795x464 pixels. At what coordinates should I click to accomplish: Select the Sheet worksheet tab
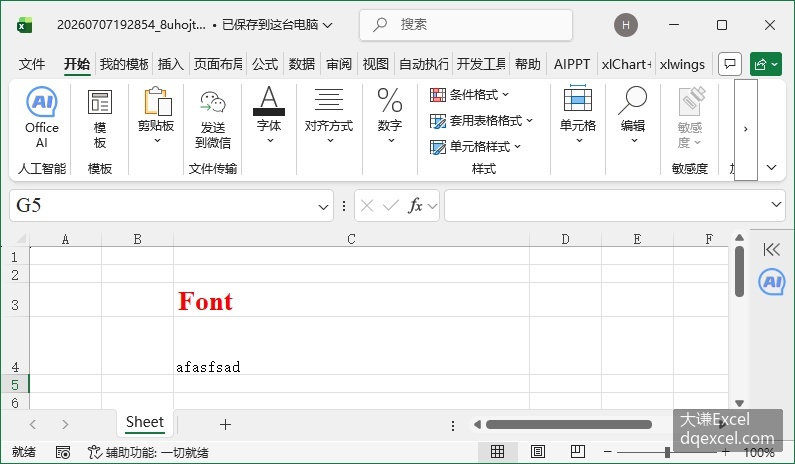tap(144, 422)
